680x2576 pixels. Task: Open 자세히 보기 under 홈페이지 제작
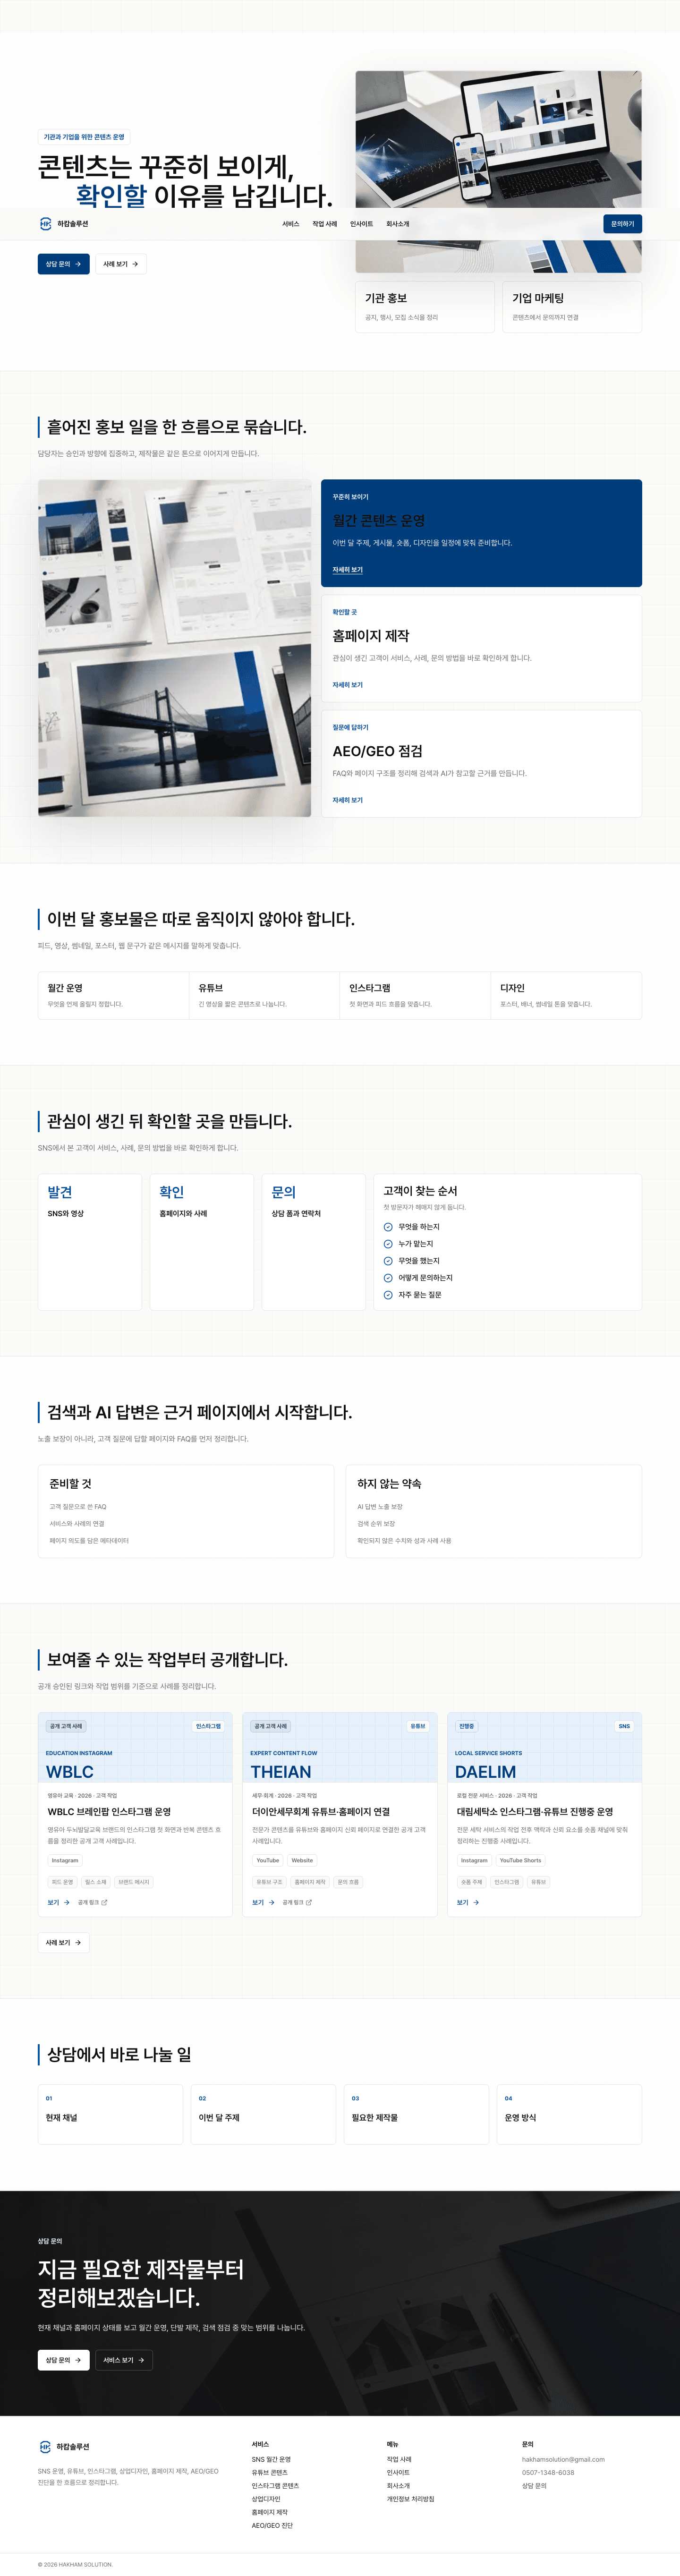pos(348,685)
